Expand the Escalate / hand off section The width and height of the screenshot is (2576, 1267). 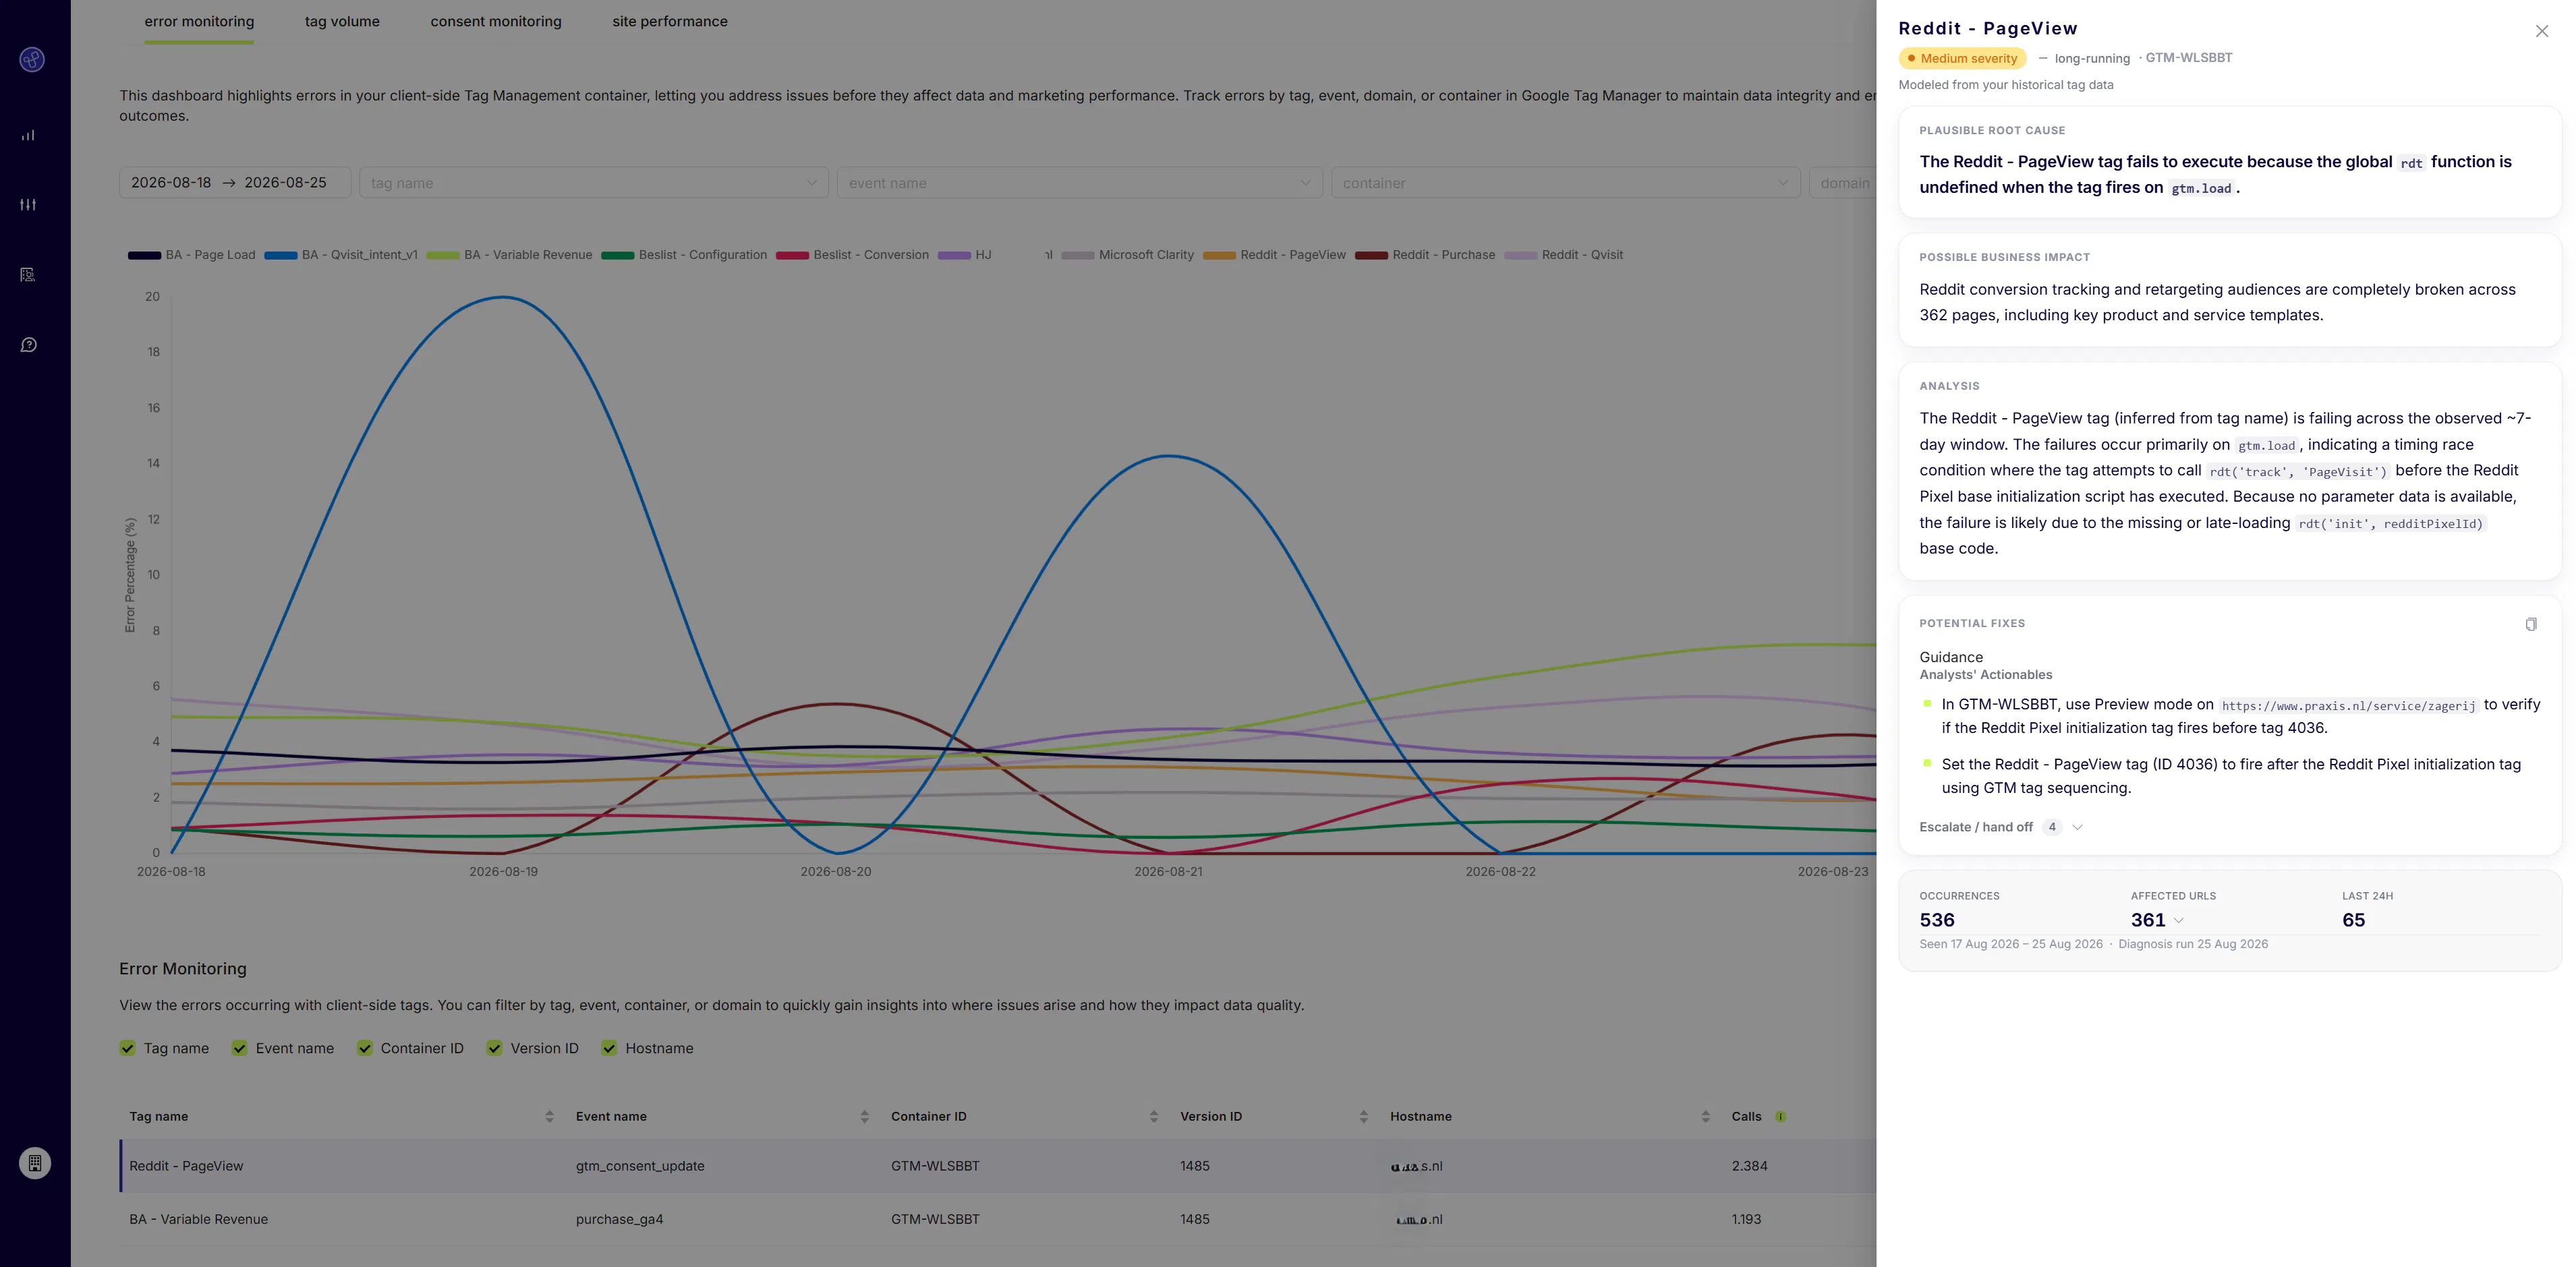tap(2001, 827)
